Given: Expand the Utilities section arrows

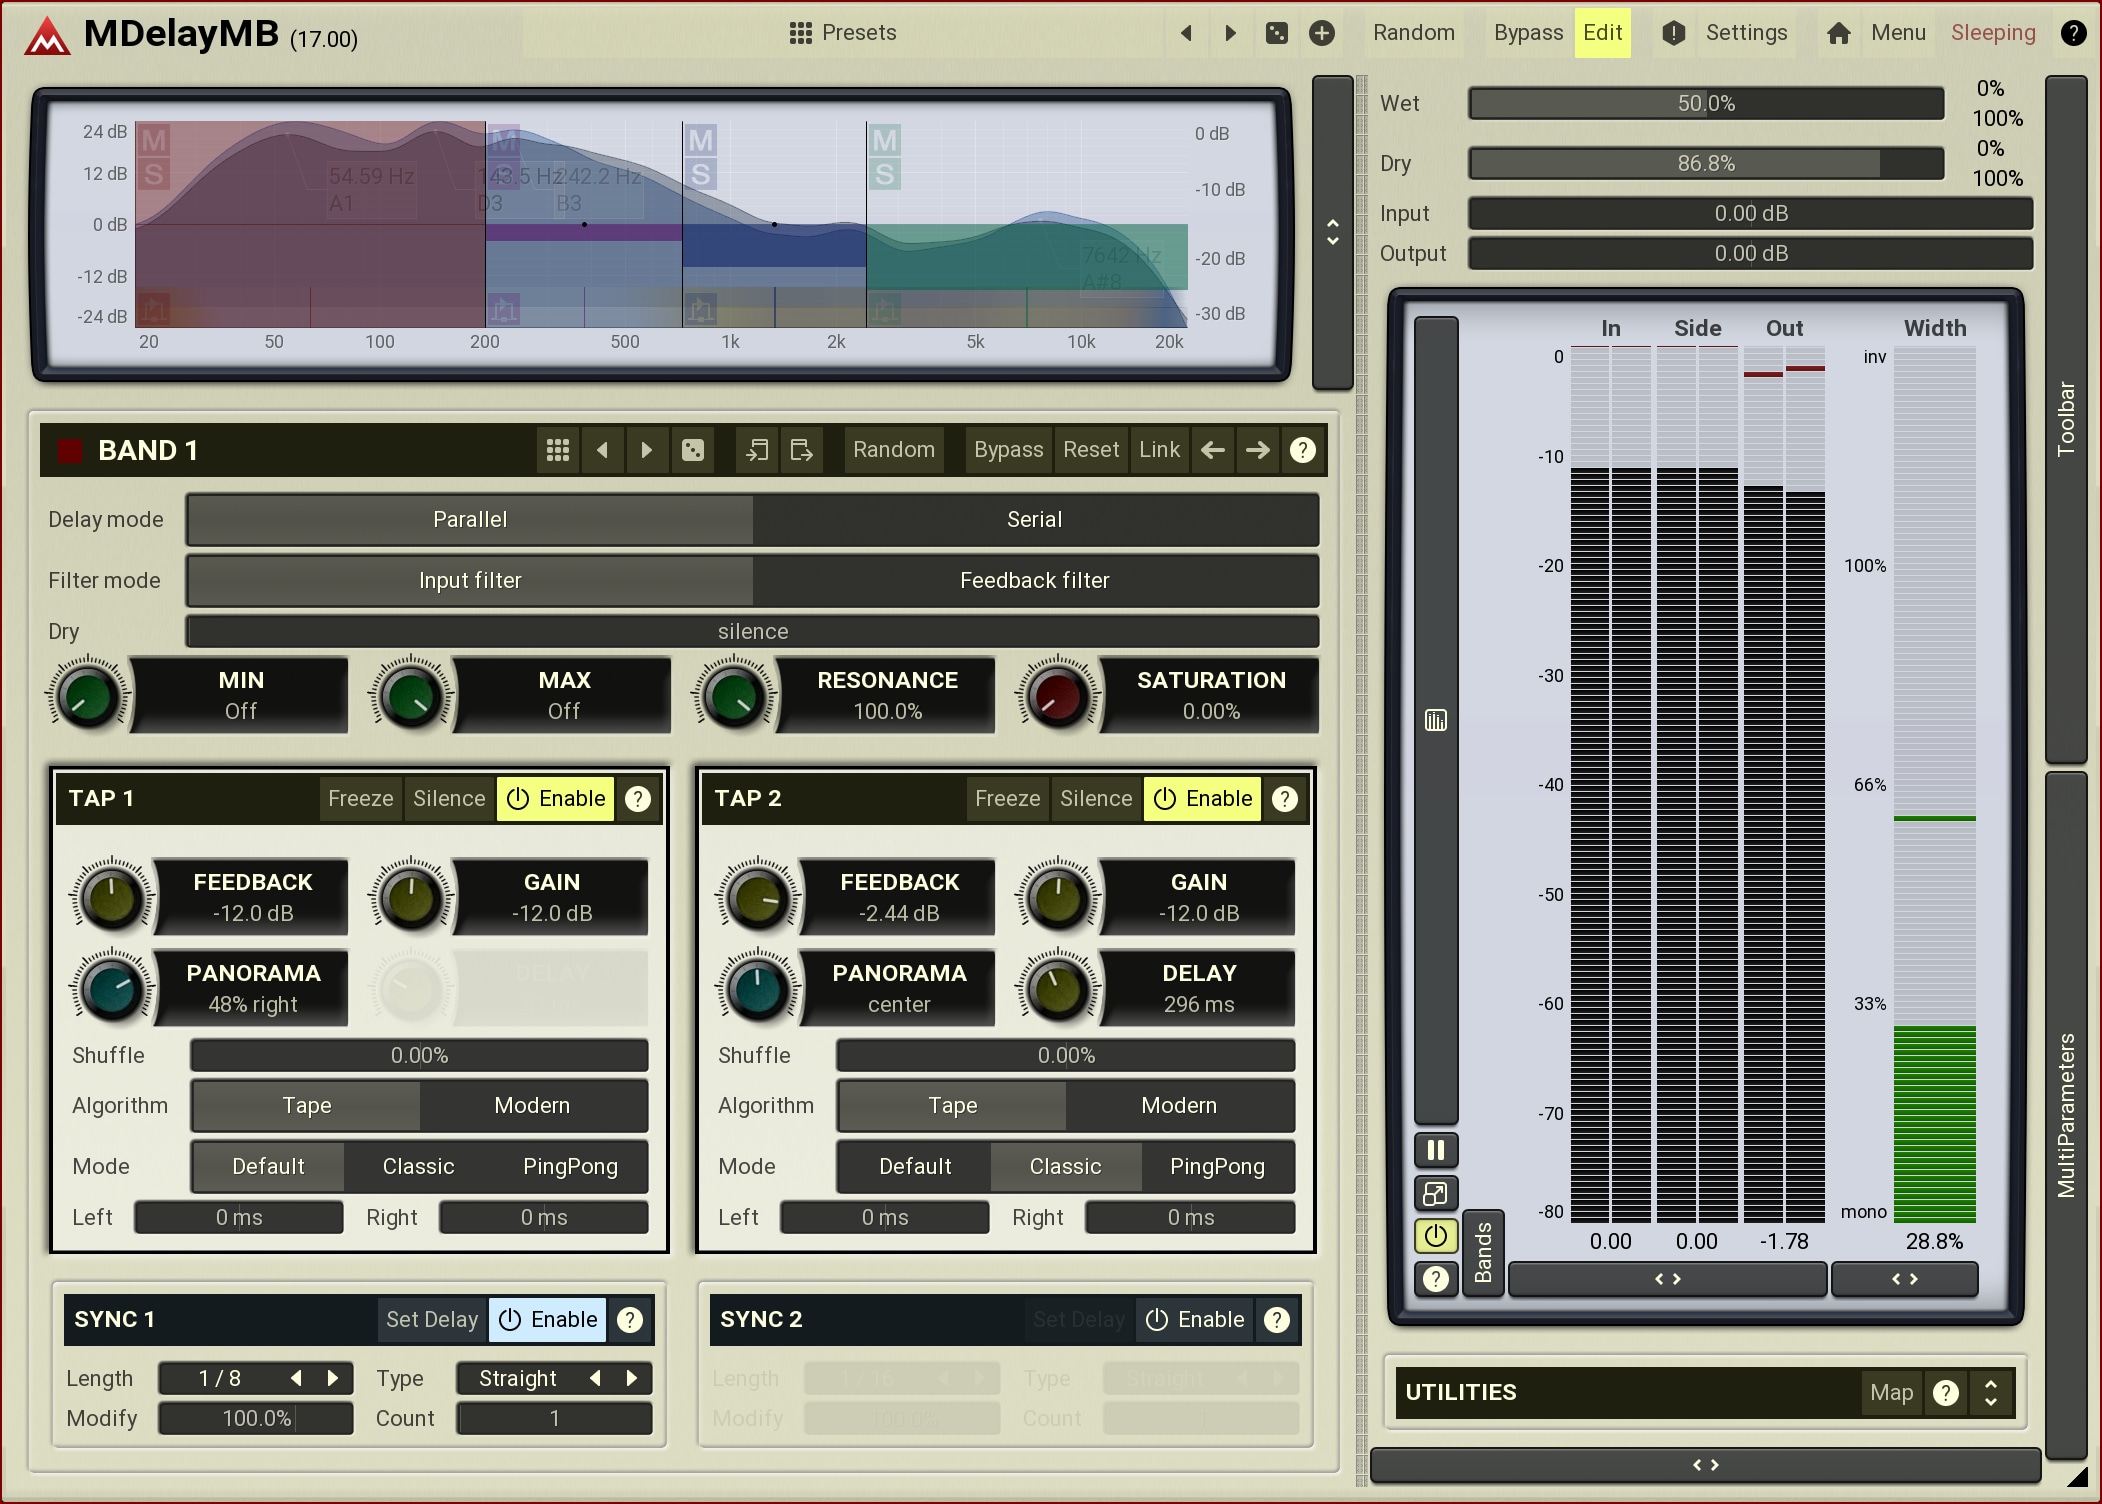Looking at the screenshot, I should coord(1990,1392).
